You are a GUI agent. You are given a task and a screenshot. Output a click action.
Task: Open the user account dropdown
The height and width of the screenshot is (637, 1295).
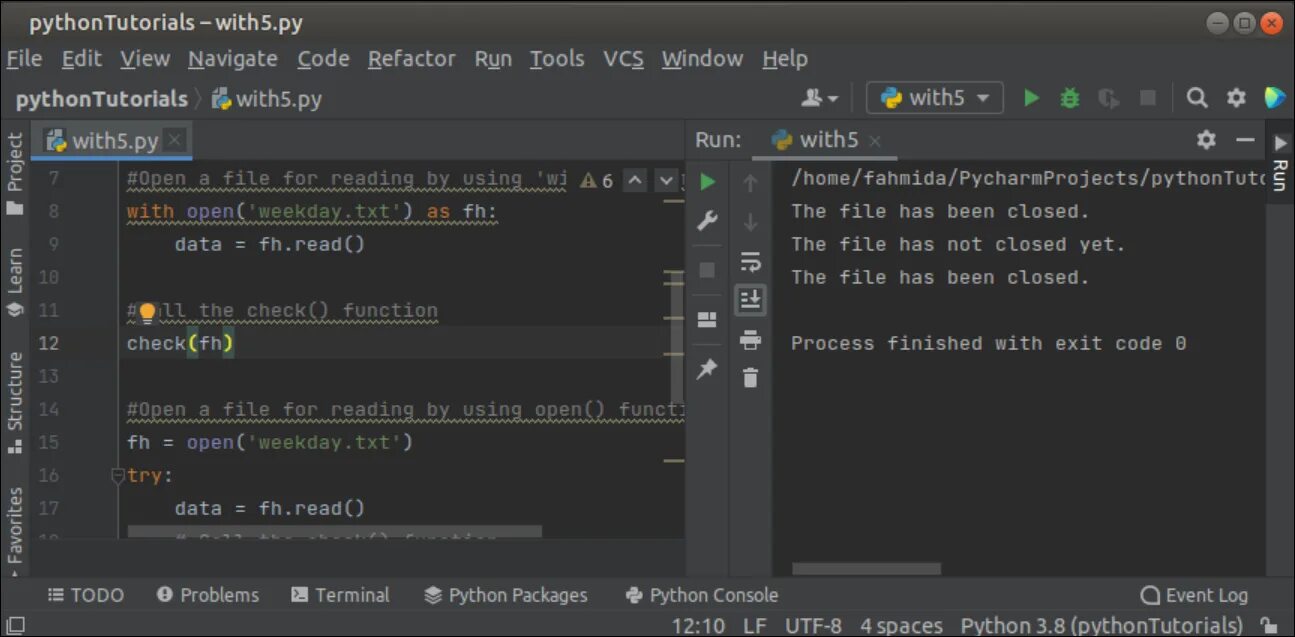pos(820,98)
